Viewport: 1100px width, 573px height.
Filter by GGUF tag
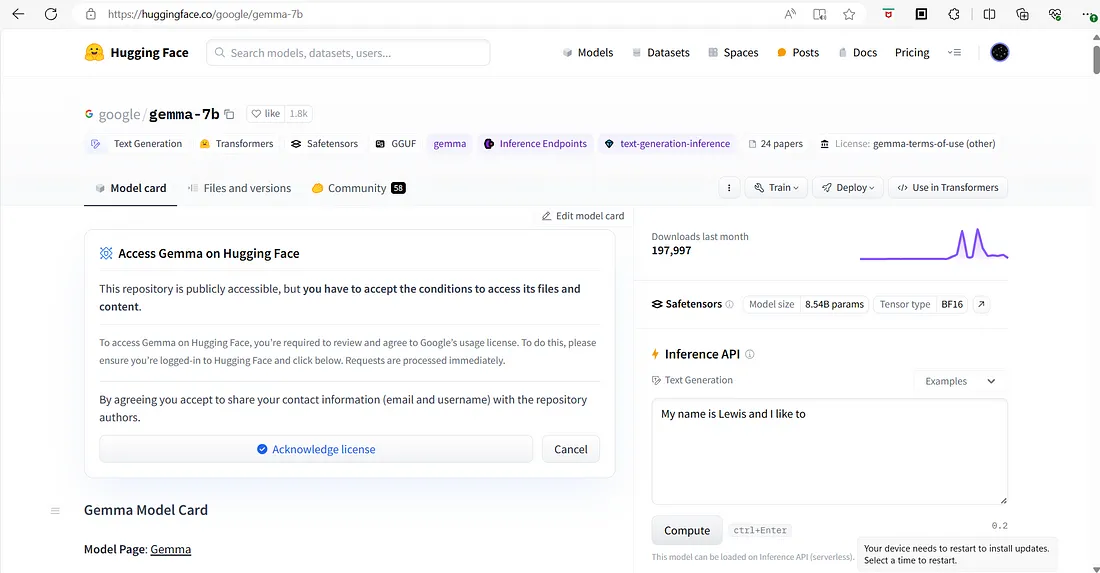pyautogui.click(x=396, y=144)
